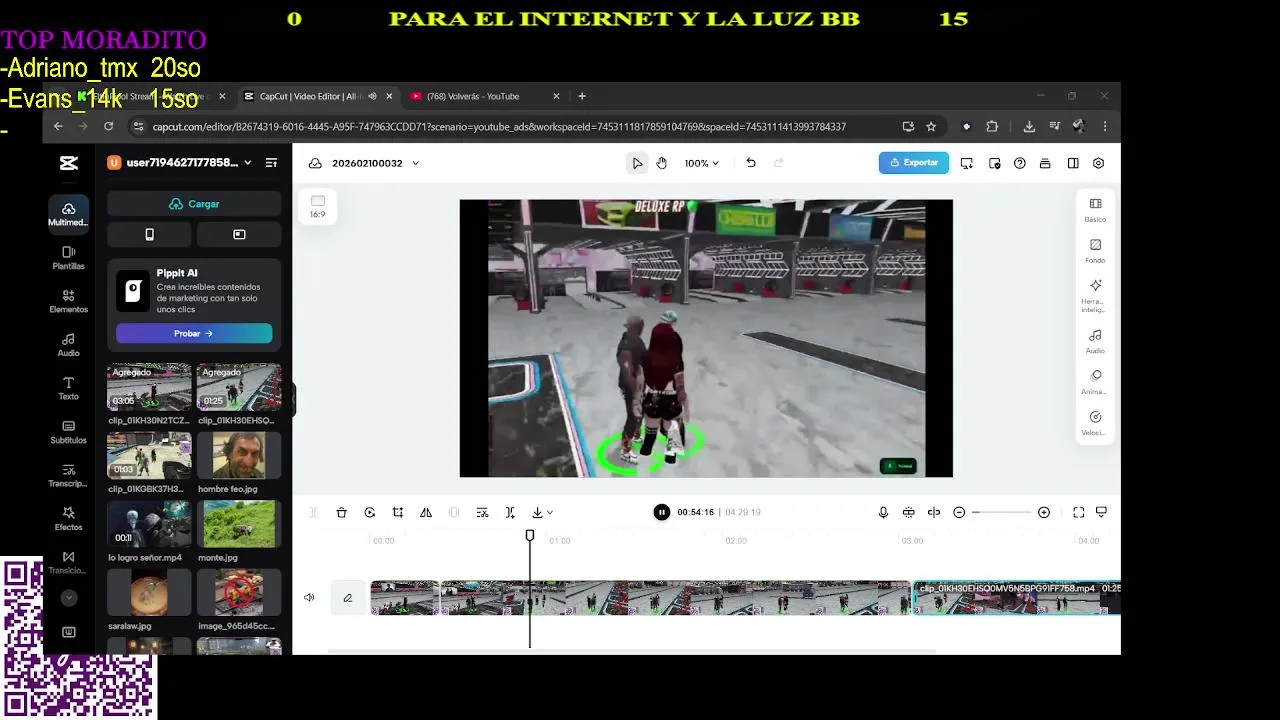Toggle the timeline snapping icon
This screenshot has height=720, width=1280.
click(x=908, y=513)
